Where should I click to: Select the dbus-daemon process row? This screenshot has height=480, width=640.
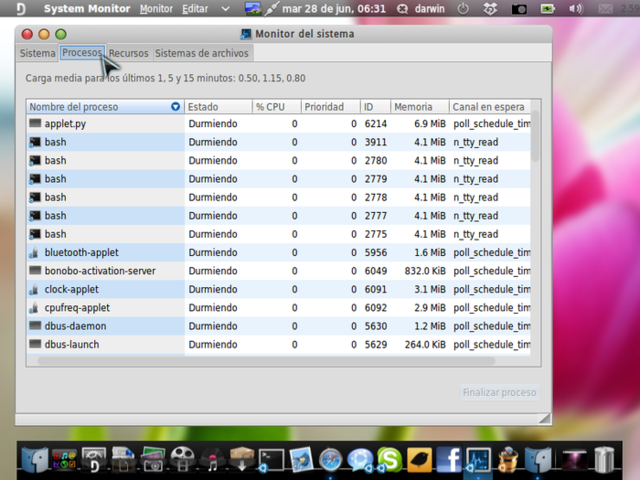278,326
